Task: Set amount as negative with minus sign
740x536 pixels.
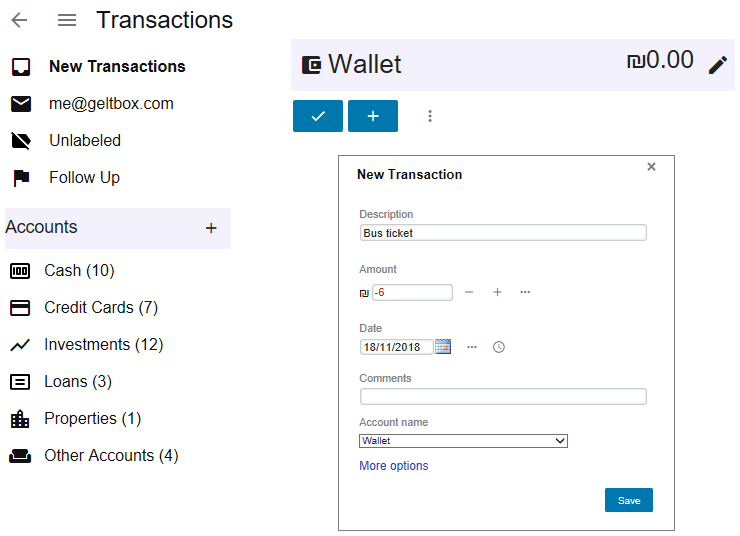Action: (469, 292)
